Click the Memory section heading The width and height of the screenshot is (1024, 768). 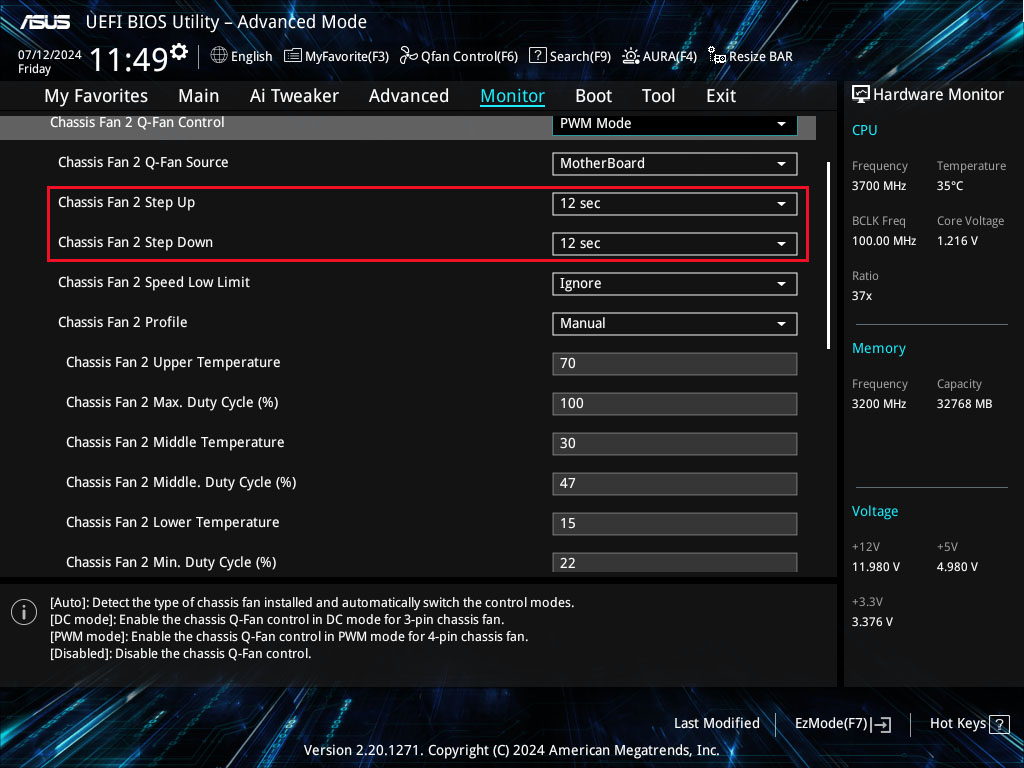coord(878,348)
